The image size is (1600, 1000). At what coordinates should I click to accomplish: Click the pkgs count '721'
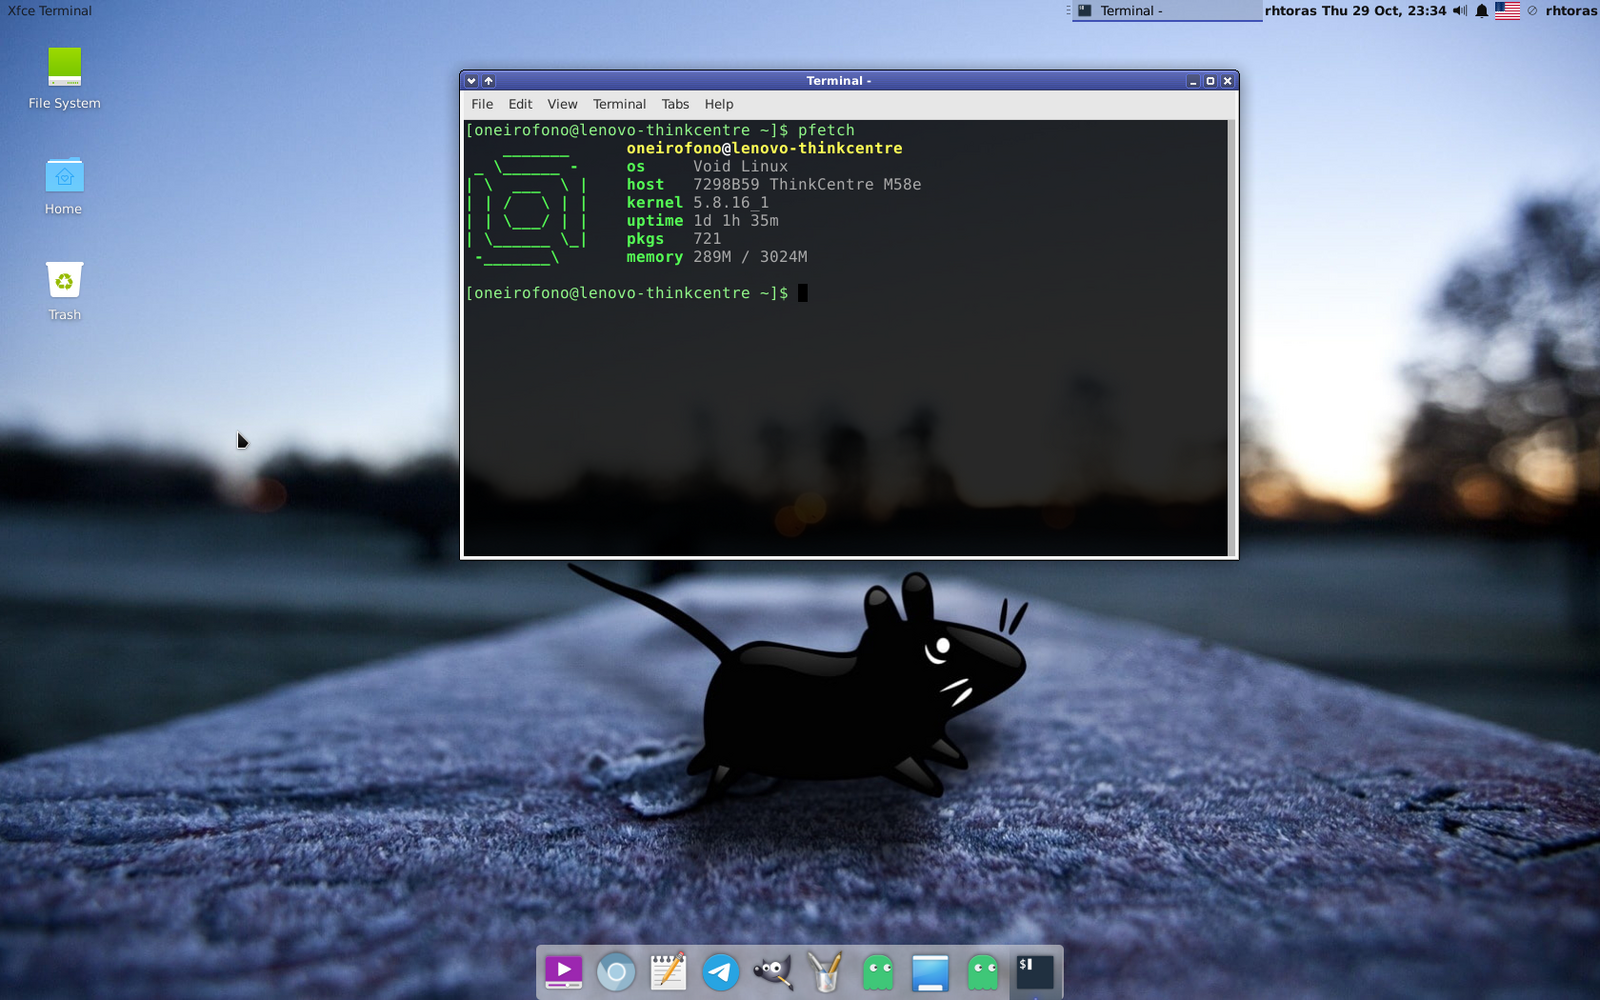coord(707,238)
